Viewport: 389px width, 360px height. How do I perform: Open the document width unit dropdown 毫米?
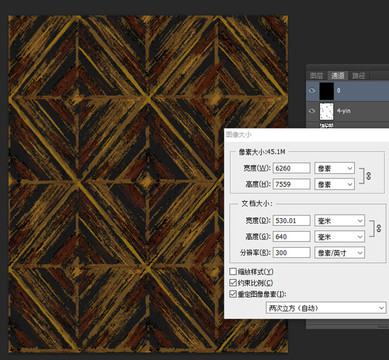(x=339, y=221)
